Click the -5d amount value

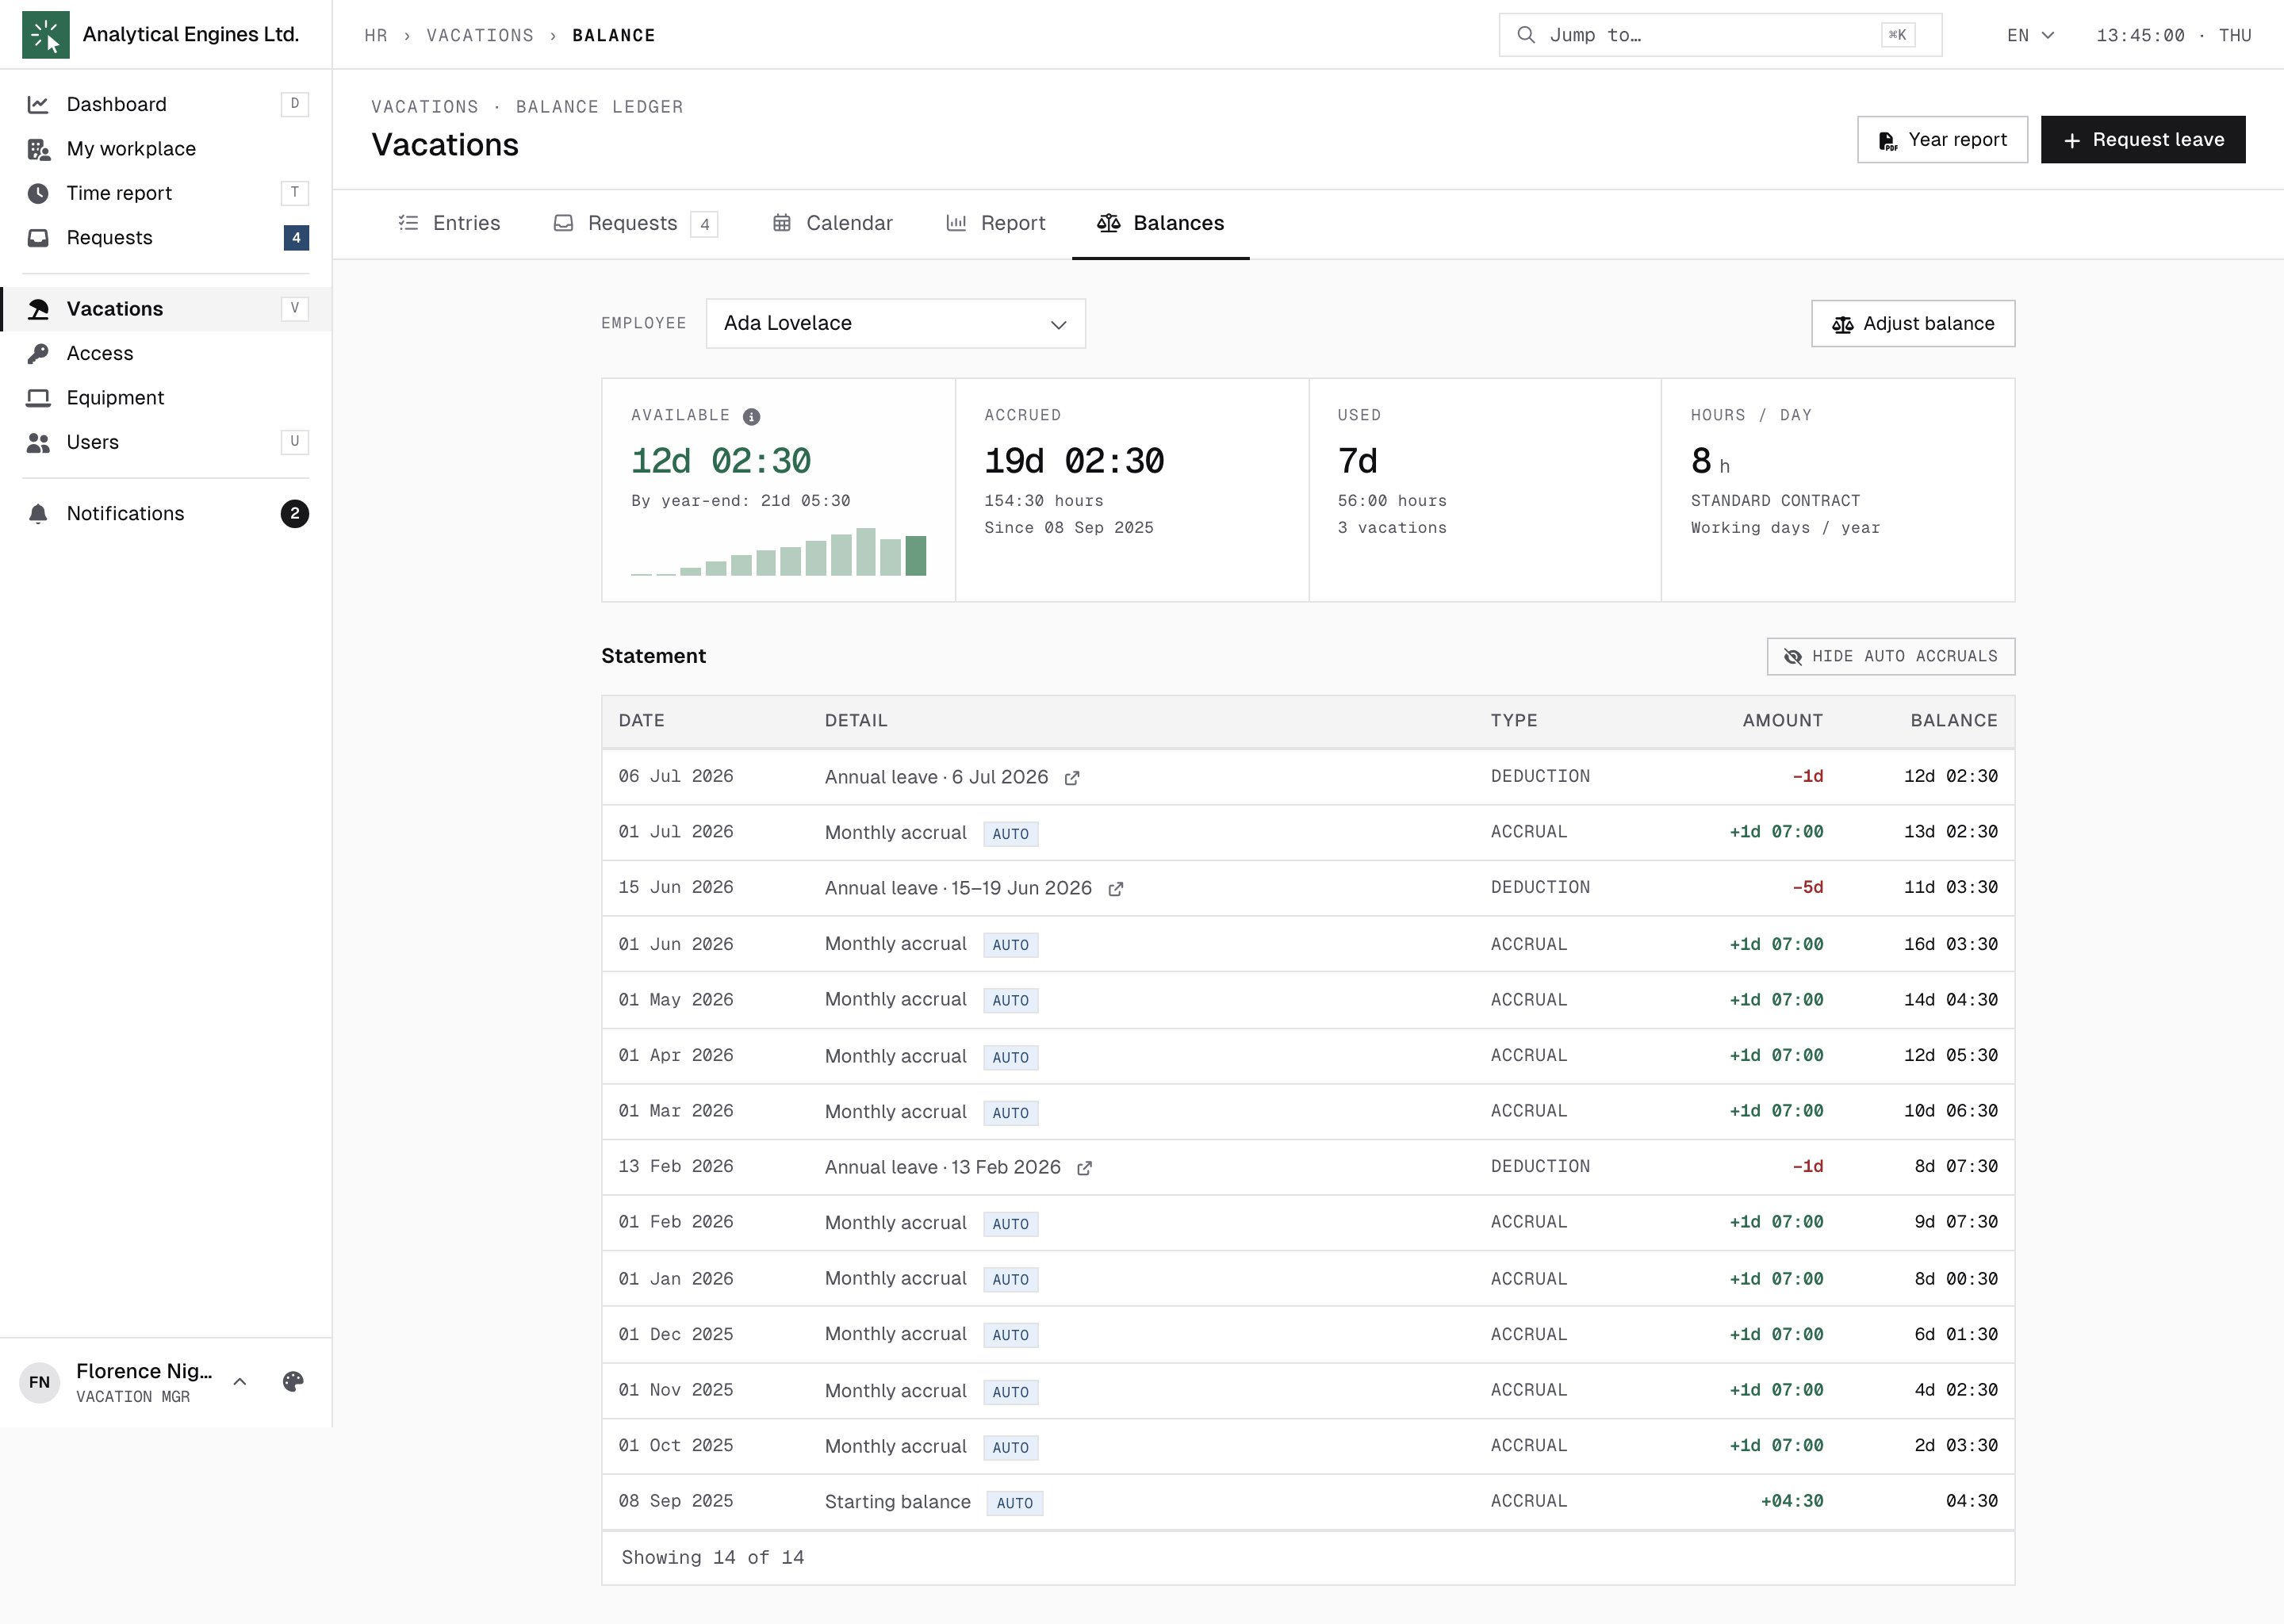(1807, 888)
